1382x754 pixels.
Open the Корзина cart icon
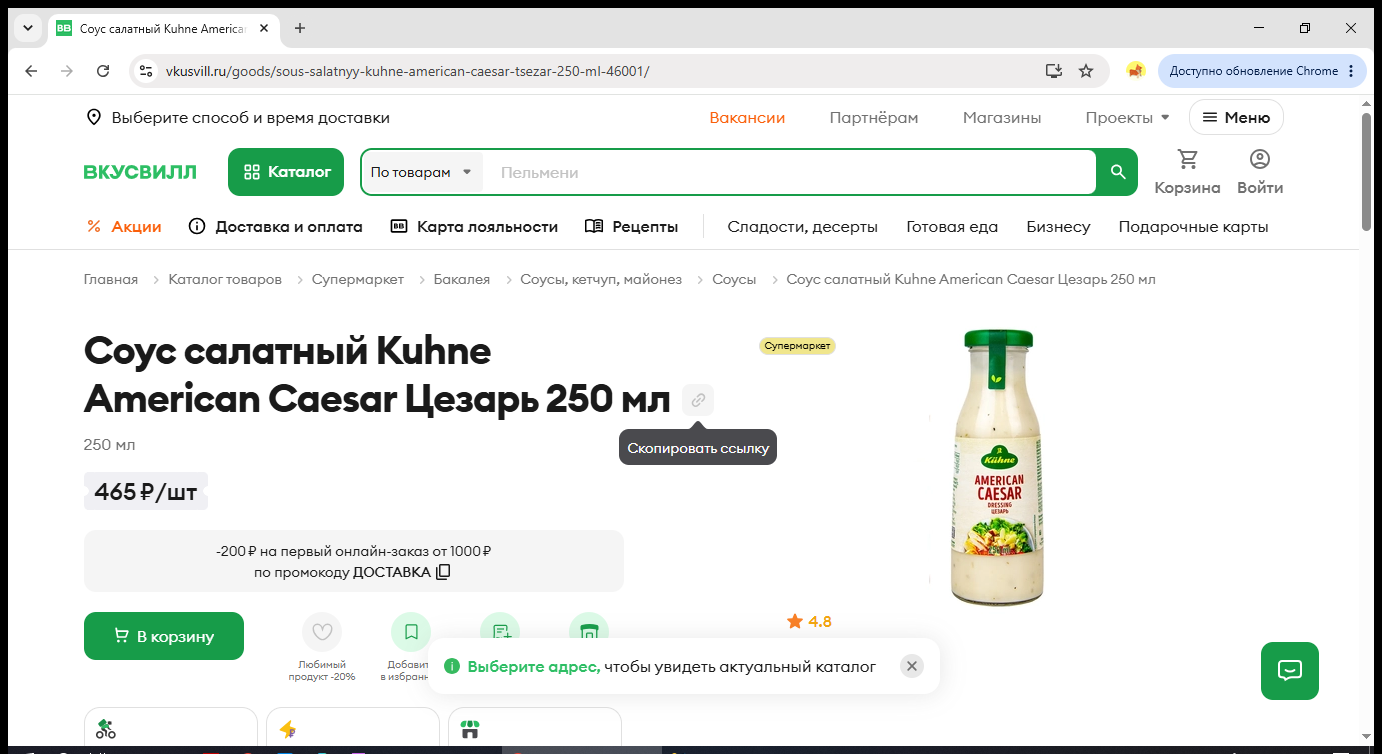pos(1187,172)
